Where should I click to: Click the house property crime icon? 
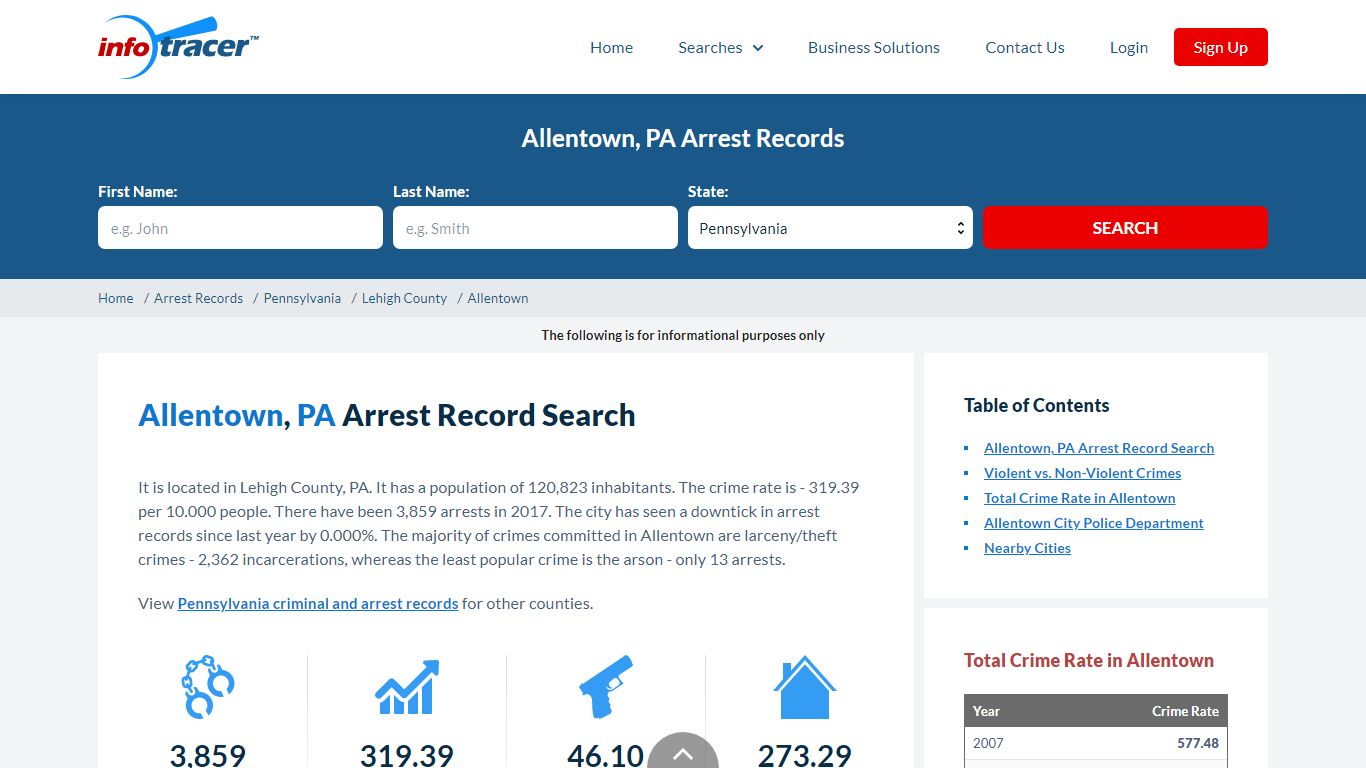[x=805, y=687]
